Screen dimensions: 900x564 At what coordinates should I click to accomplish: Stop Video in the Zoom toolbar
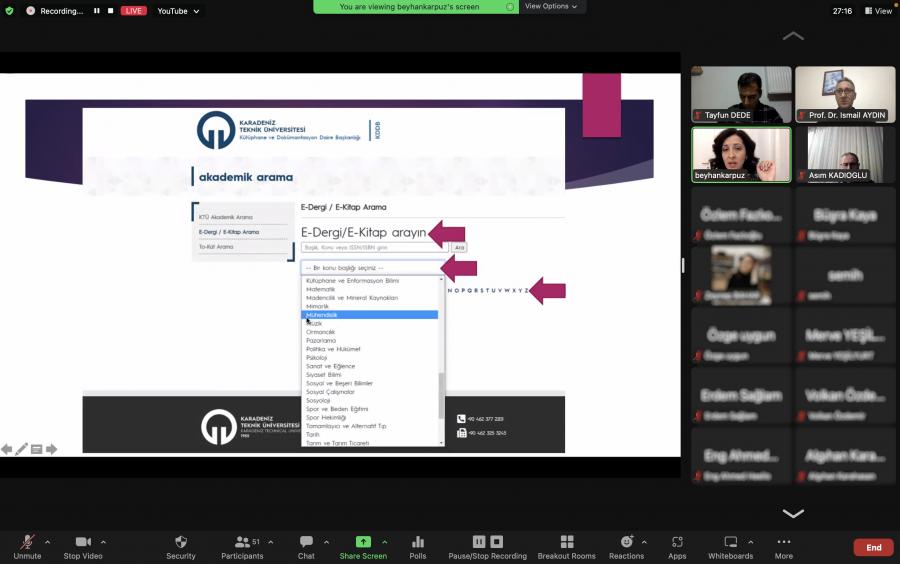tap(83, 547)
